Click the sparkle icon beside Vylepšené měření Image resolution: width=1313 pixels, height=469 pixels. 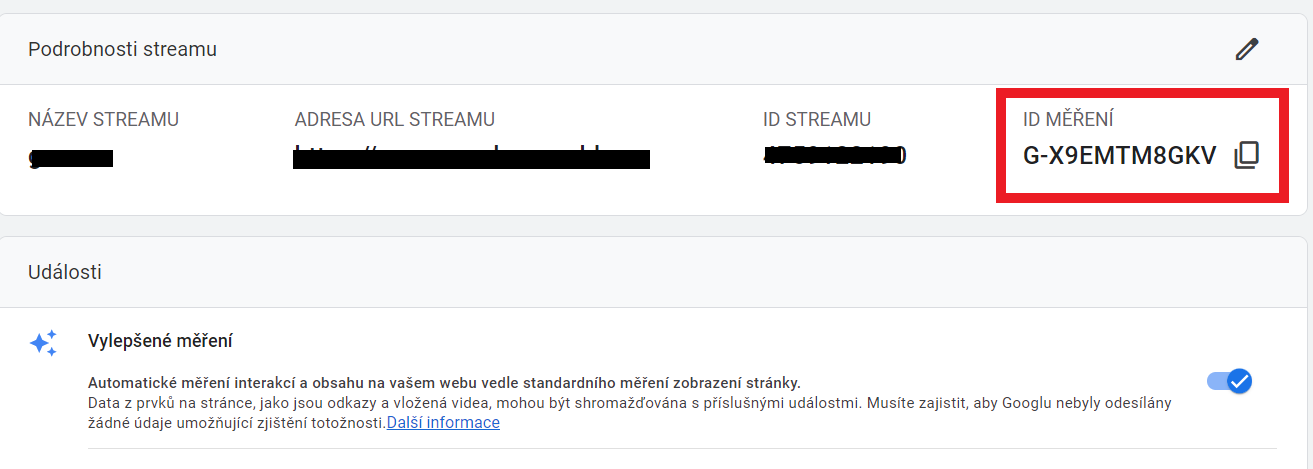(x=43, y=343)
